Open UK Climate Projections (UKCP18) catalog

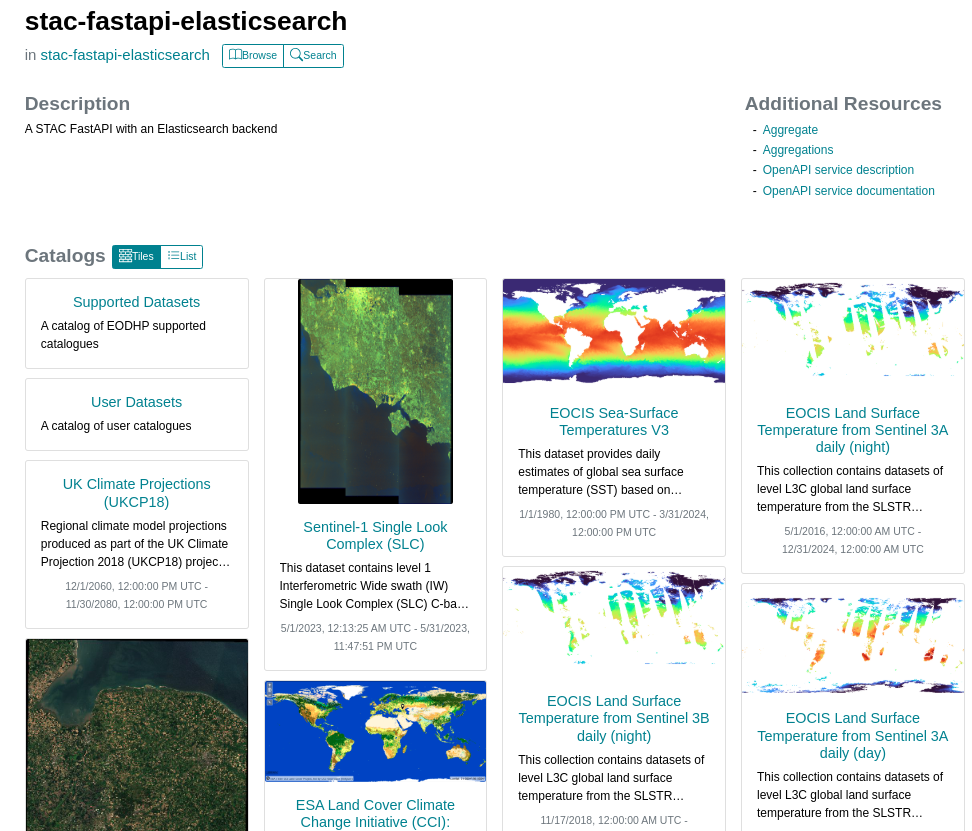click(136, 493)
